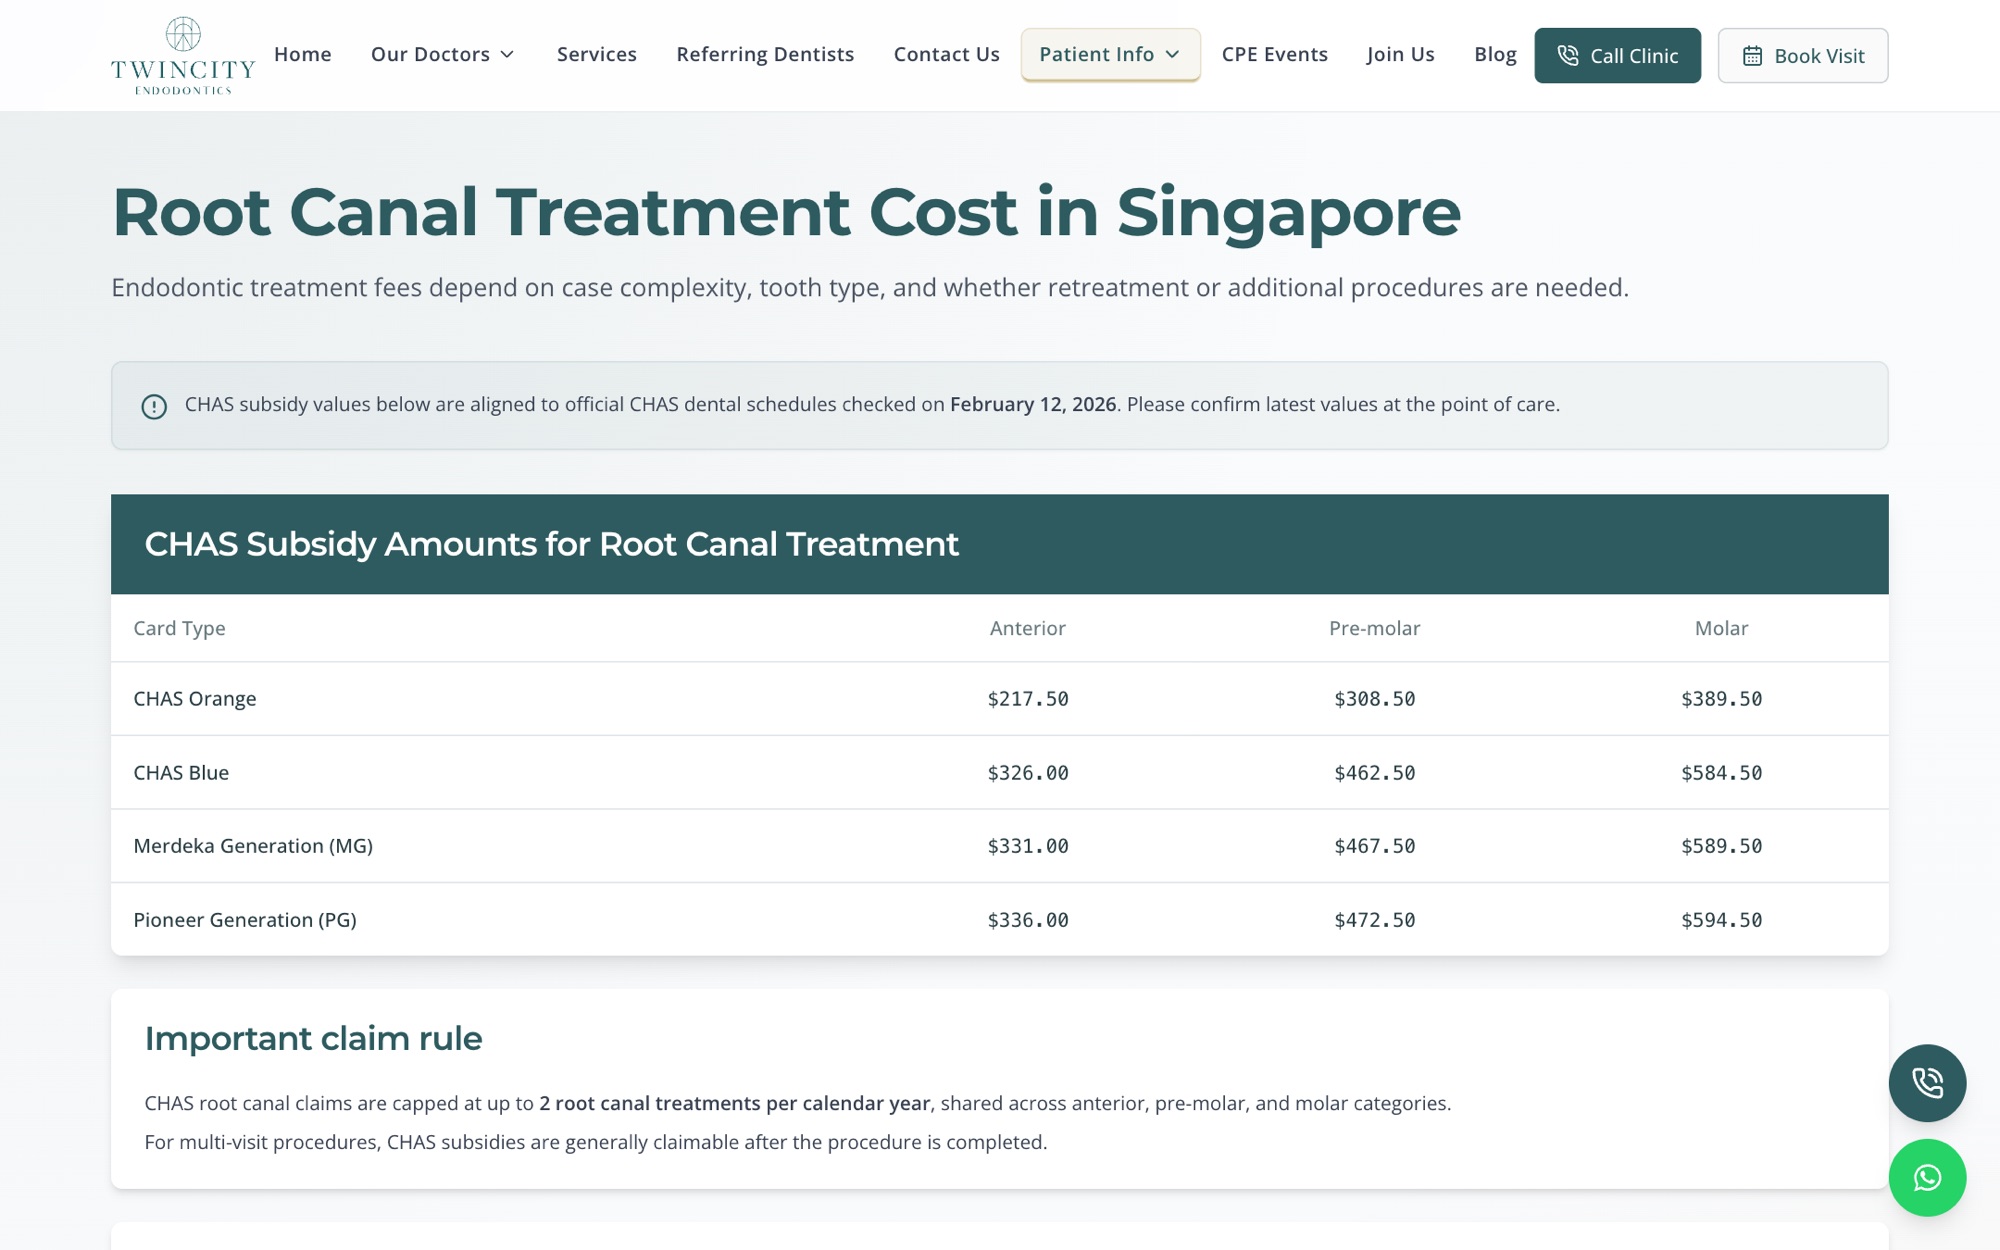Select the Anterior column header

pyautogui.click(x=1028, y=628)
